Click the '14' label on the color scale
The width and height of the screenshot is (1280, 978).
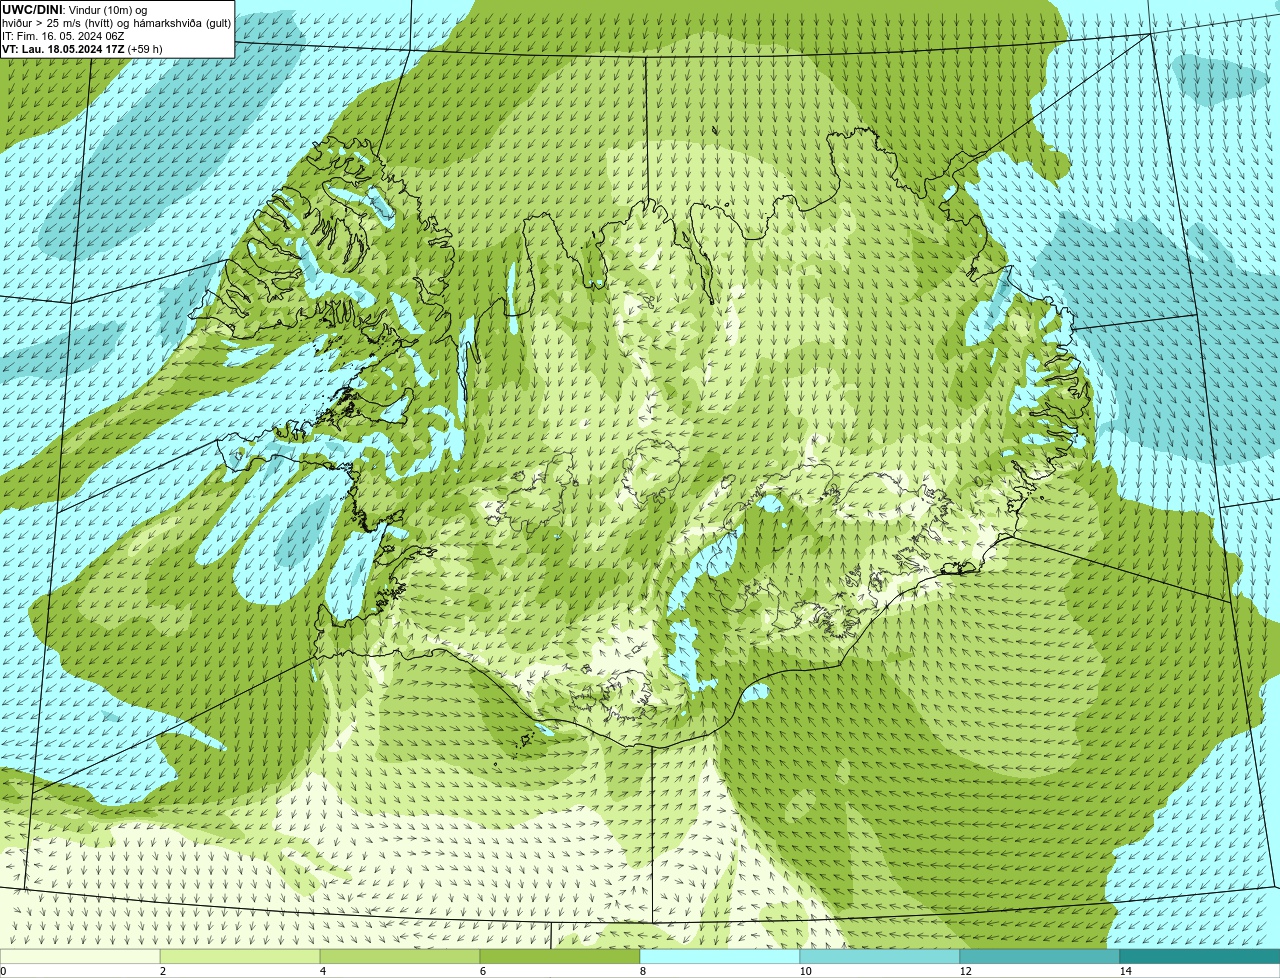point(1126,971)
